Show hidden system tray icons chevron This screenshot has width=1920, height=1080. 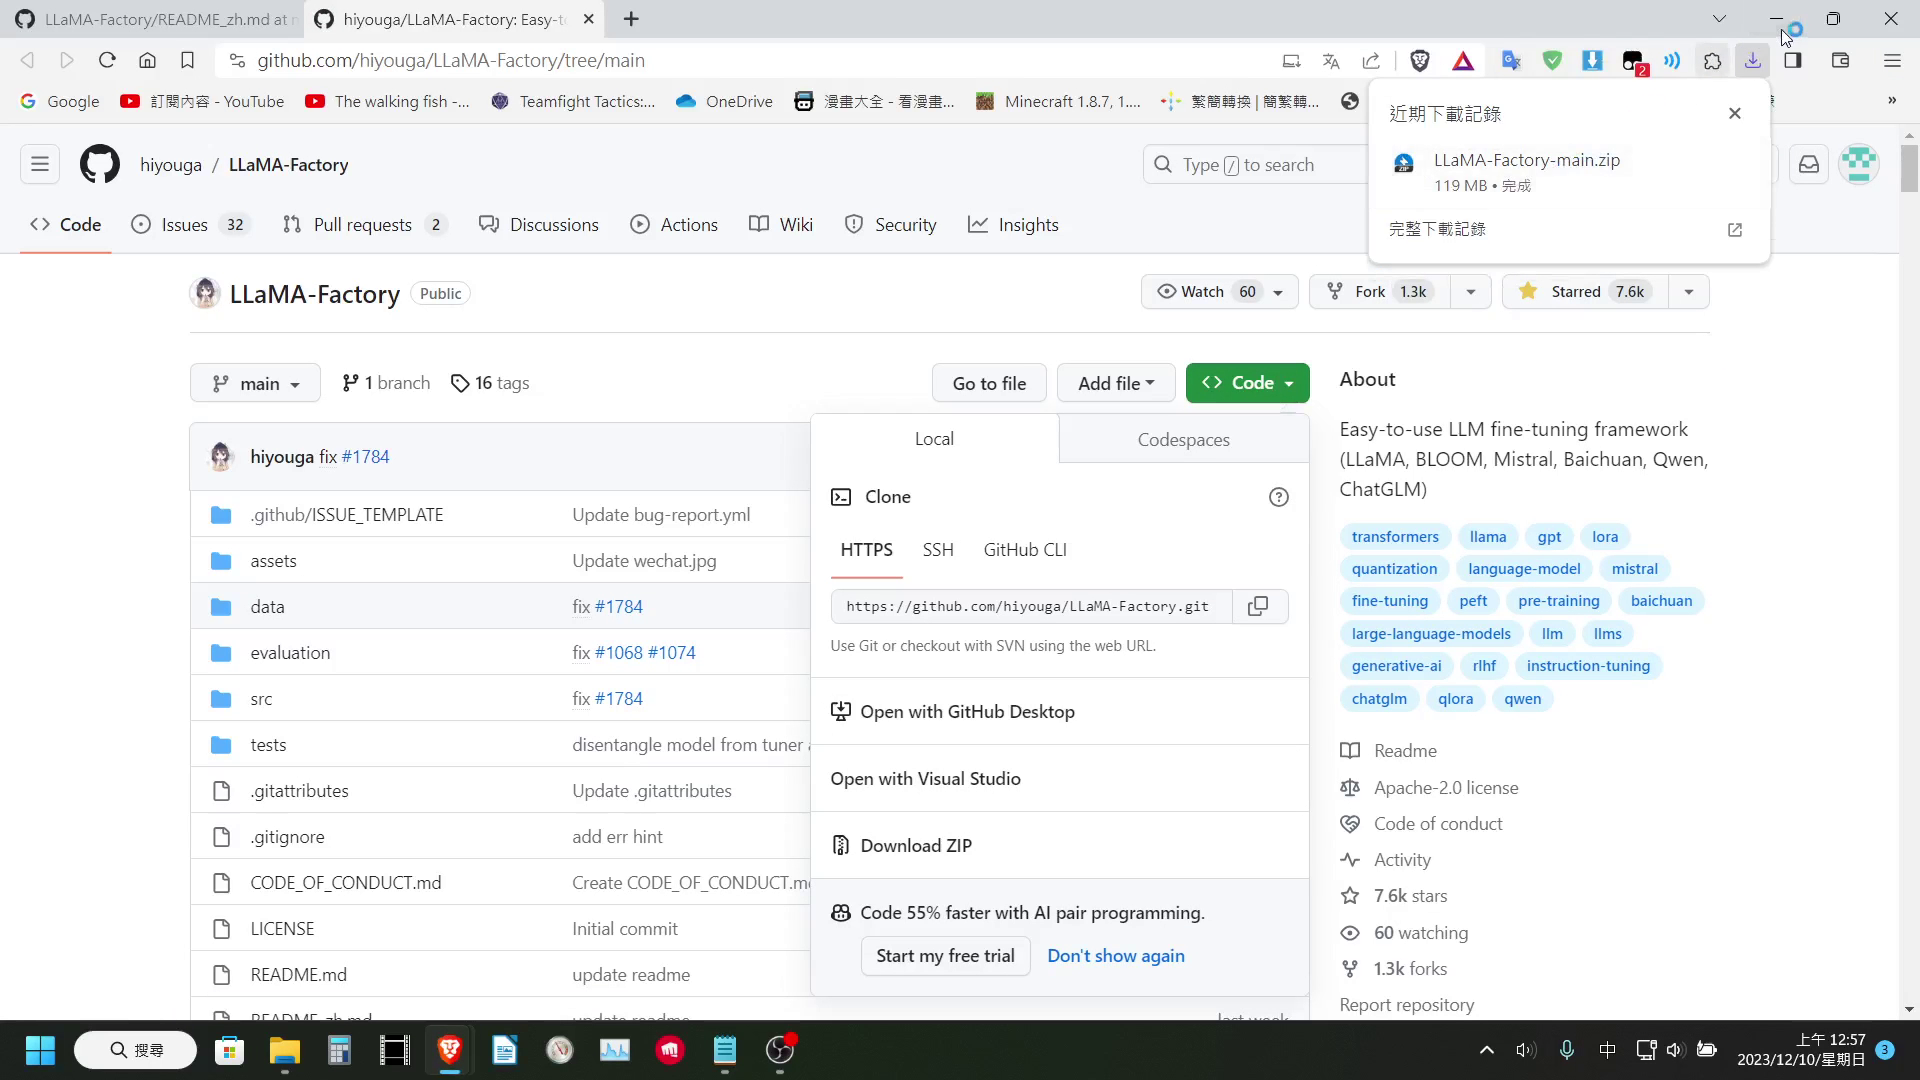tap(1486, 1050)
